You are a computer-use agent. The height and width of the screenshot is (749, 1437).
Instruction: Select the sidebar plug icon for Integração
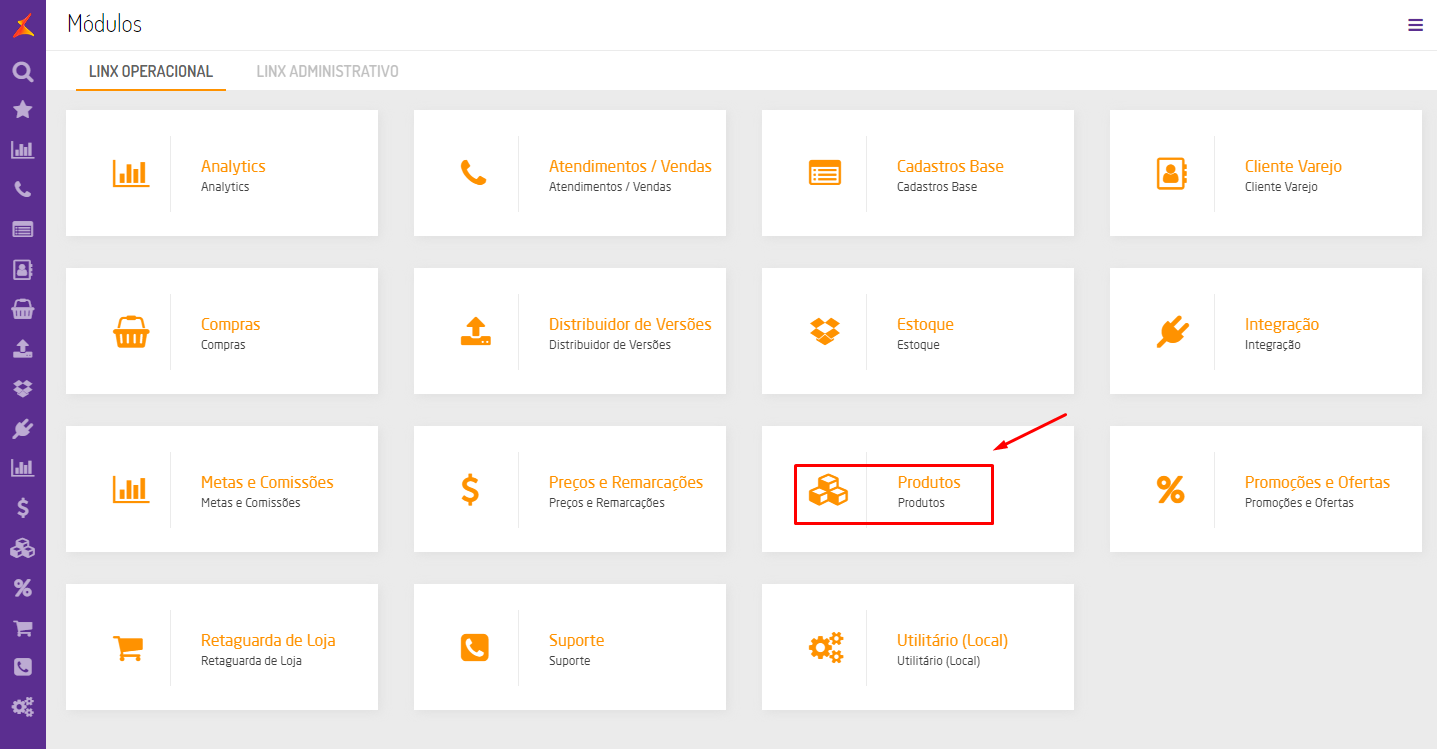coord(23,428)
